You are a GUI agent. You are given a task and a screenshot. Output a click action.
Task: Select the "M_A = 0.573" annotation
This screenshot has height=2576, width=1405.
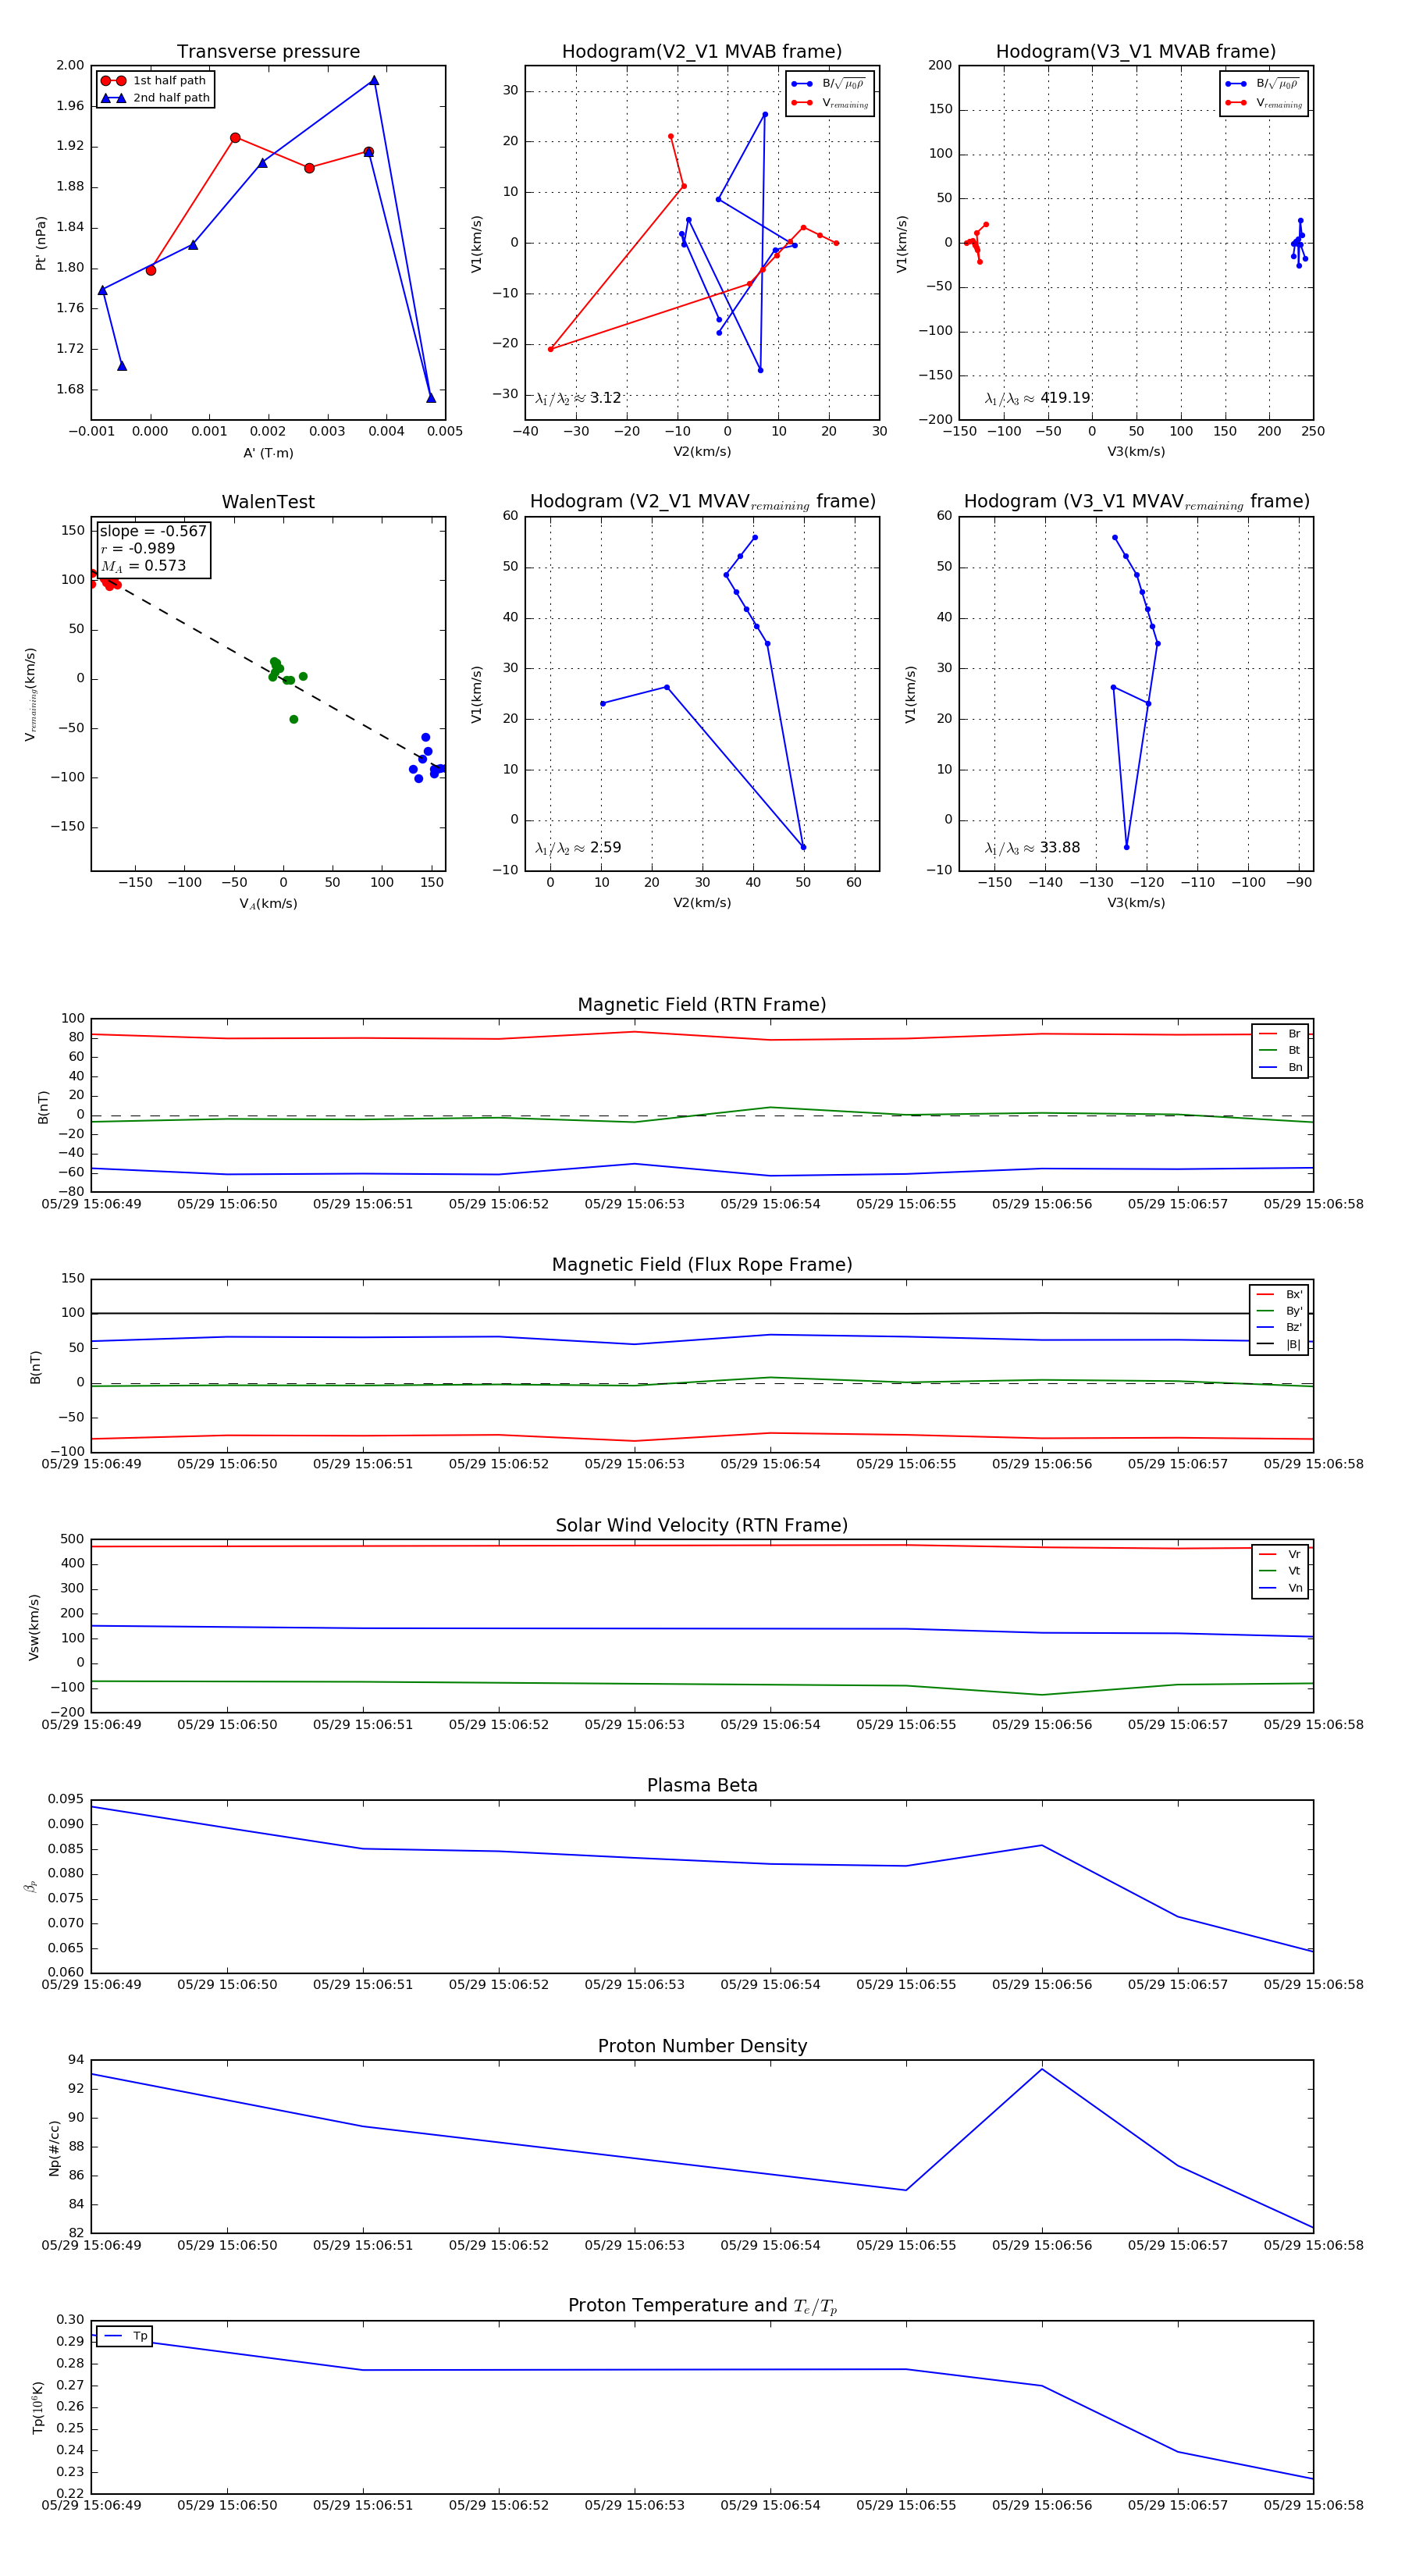point(143,566)
